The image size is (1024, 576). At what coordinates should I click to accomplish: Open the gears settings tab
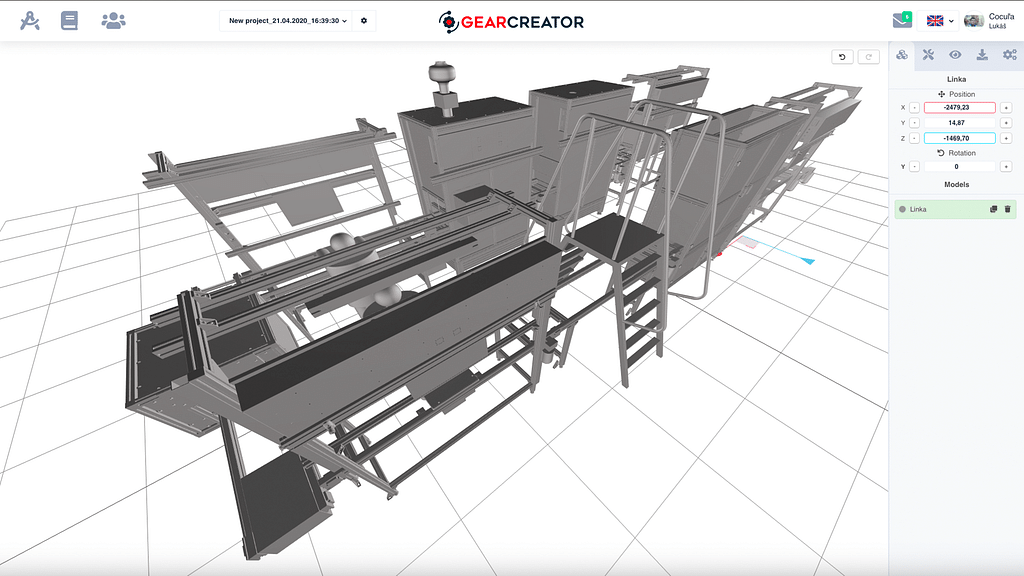1010,55
